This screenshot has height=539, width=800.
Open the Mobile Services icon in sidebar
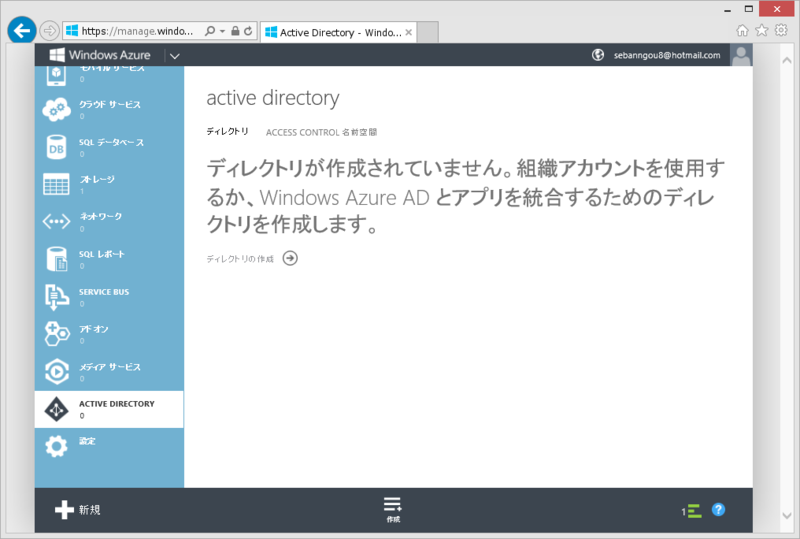pyautogui.click(x=56, y=76)
